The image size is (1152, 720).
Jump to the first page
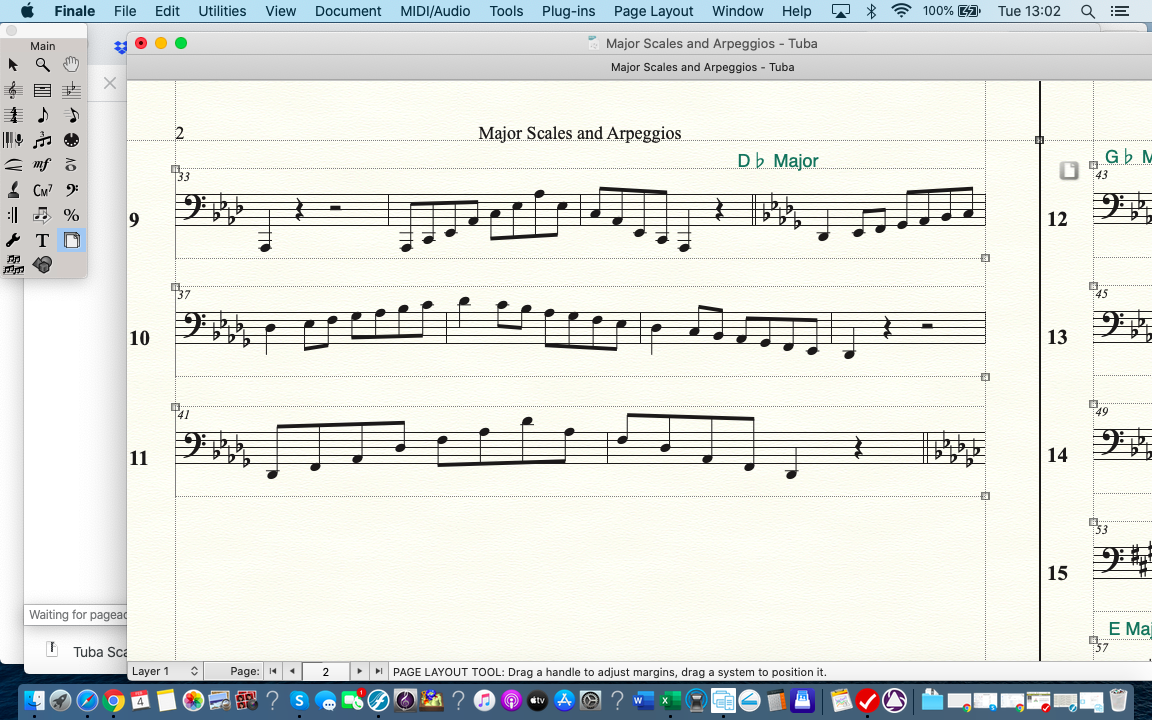point(273,671)
